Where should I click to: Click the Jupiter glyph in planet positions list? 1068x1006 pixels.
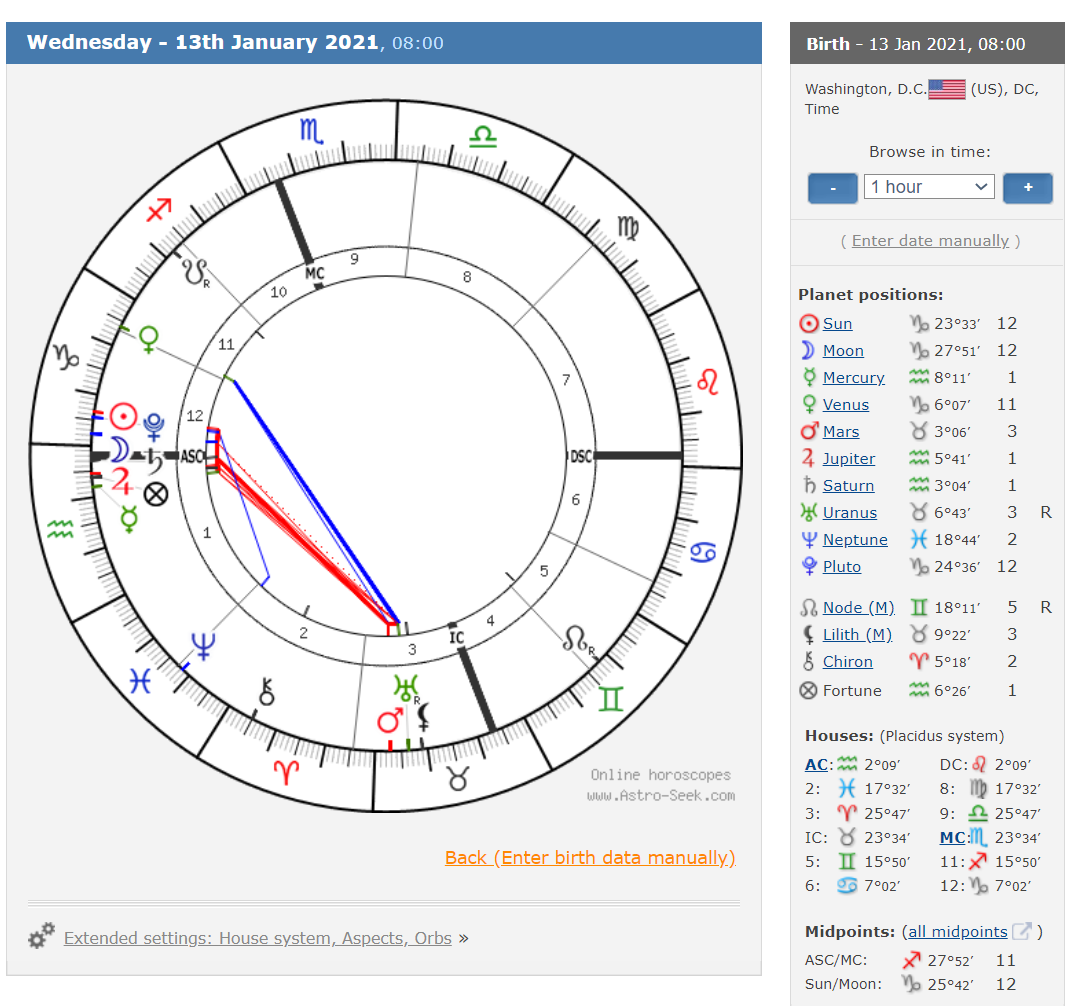808,458
